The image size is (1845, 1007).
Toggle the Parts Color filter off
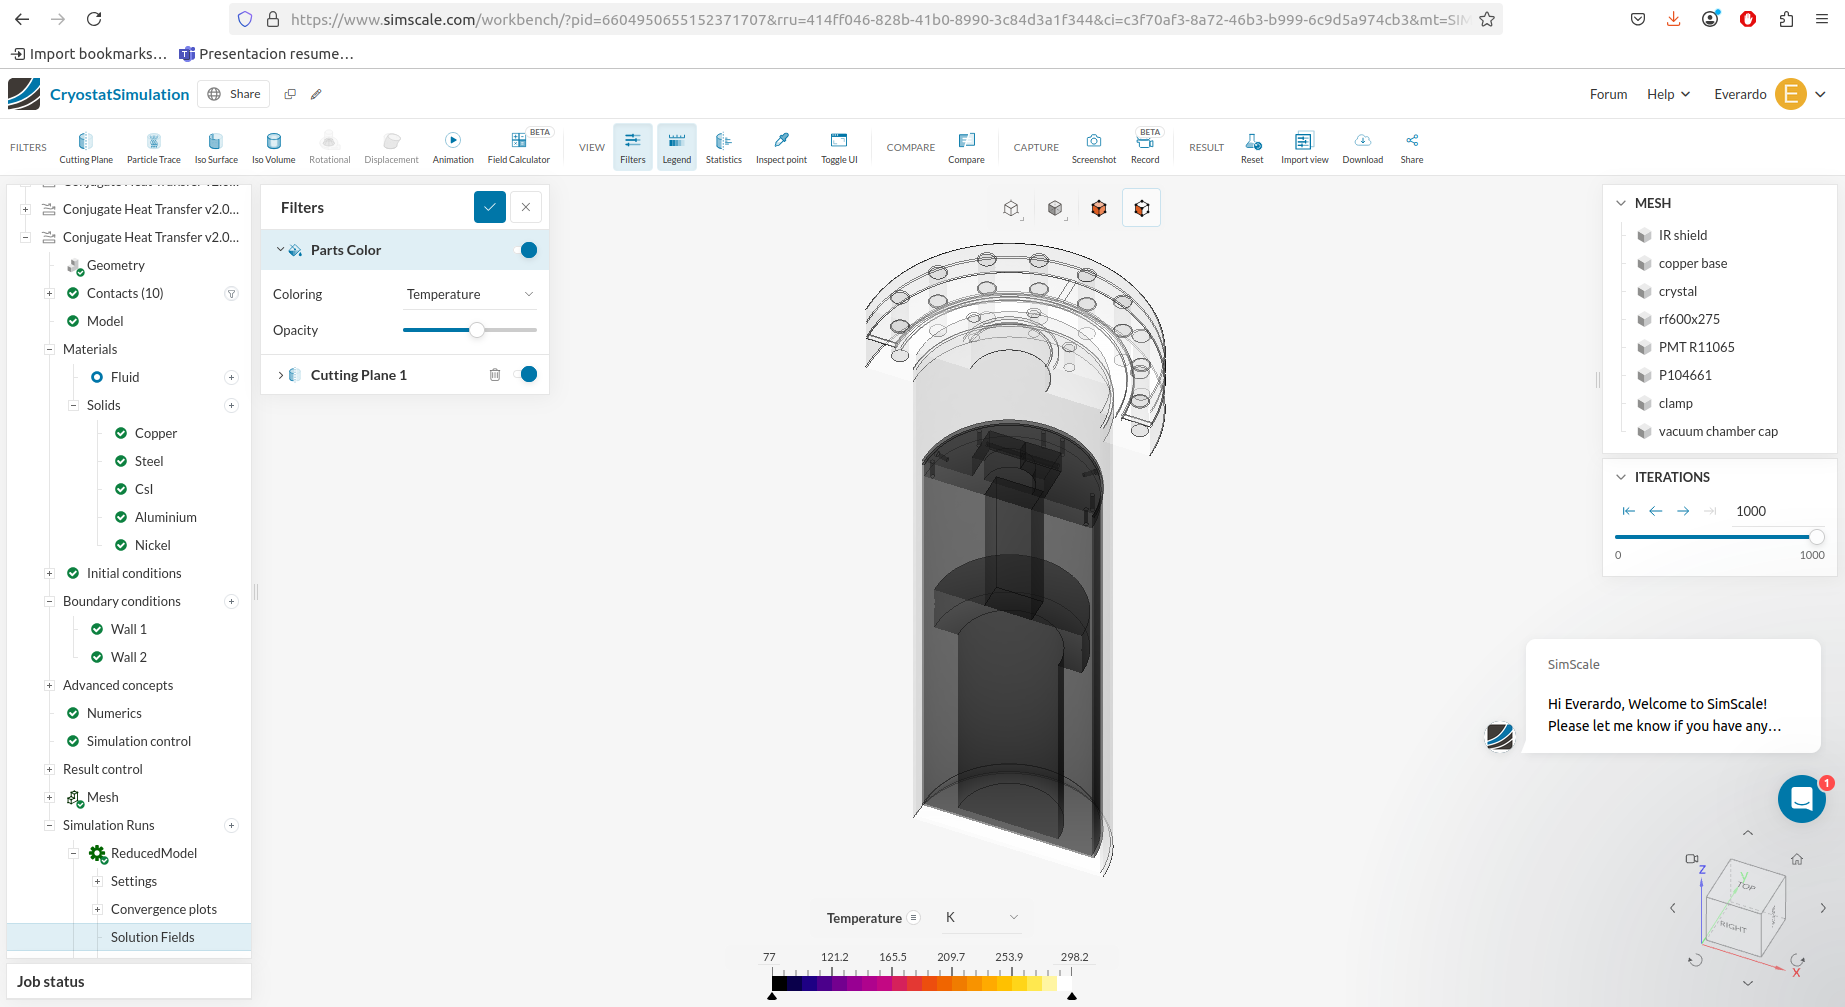(526, 250)
